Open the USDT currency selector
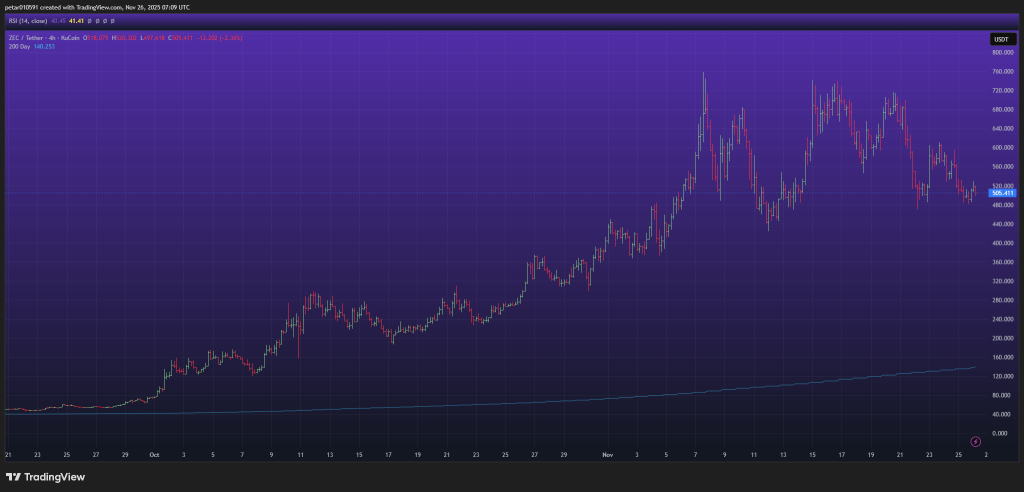This screenshot has width=1024, height=492. [x=1001, y=39]
